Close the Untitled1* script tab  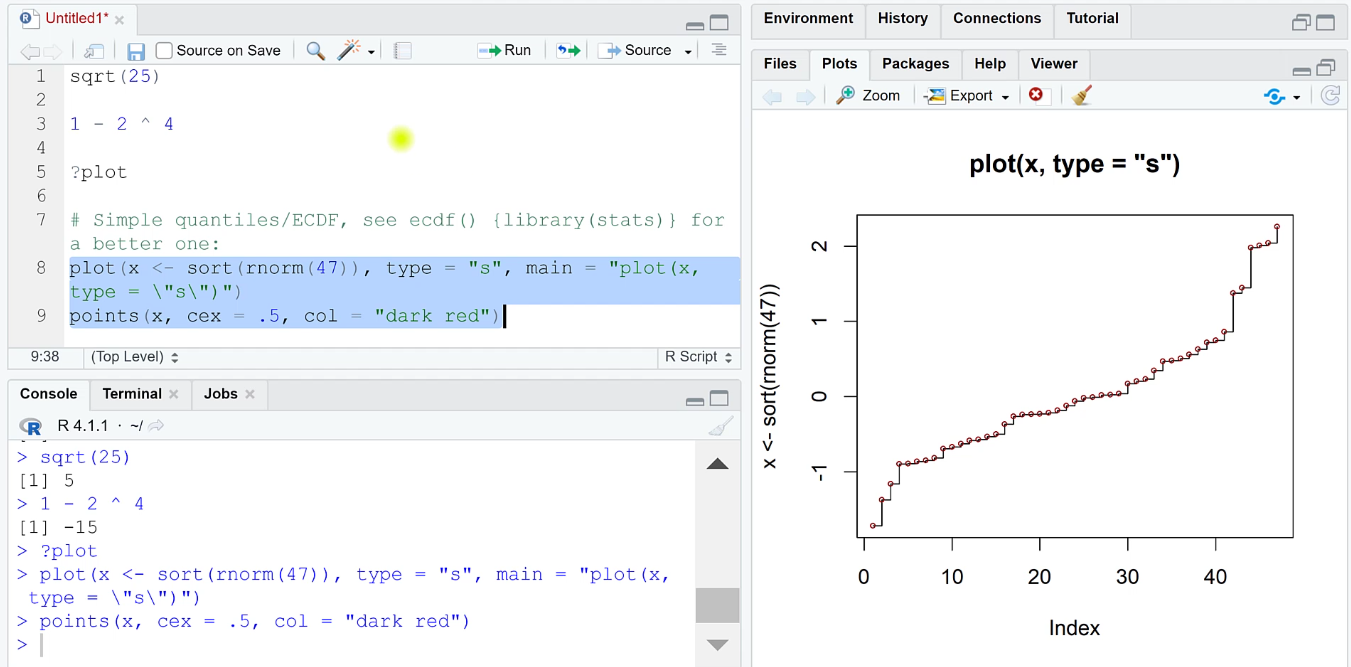point(120,20)
